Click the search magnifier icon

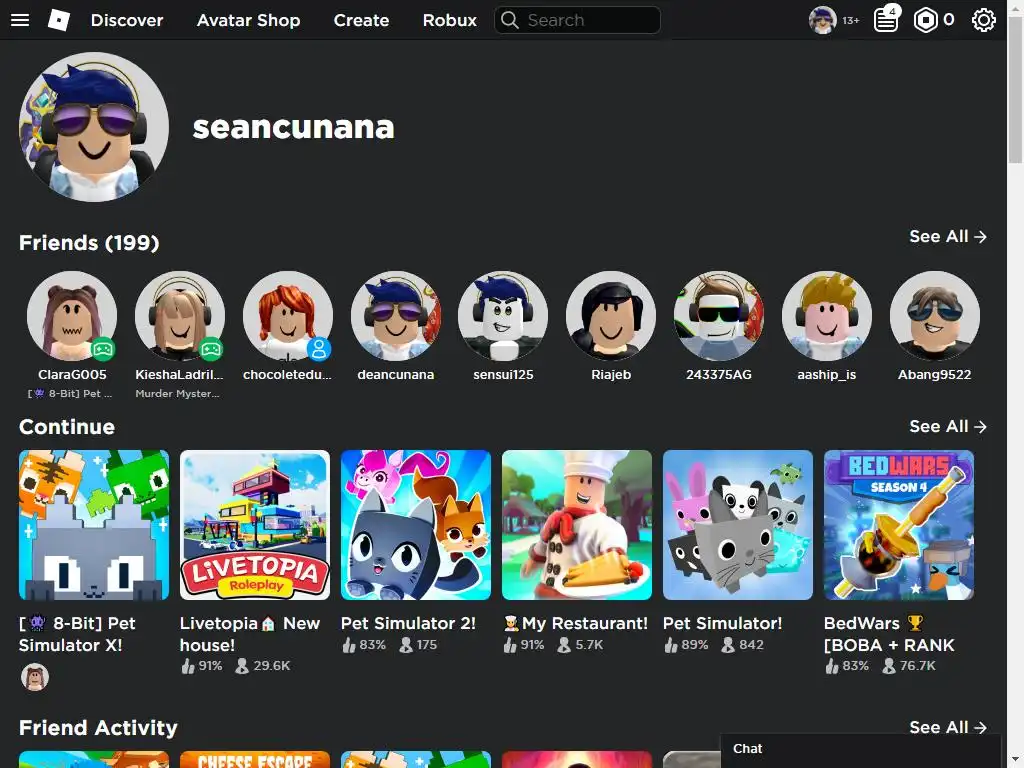[x=510, y=20]
